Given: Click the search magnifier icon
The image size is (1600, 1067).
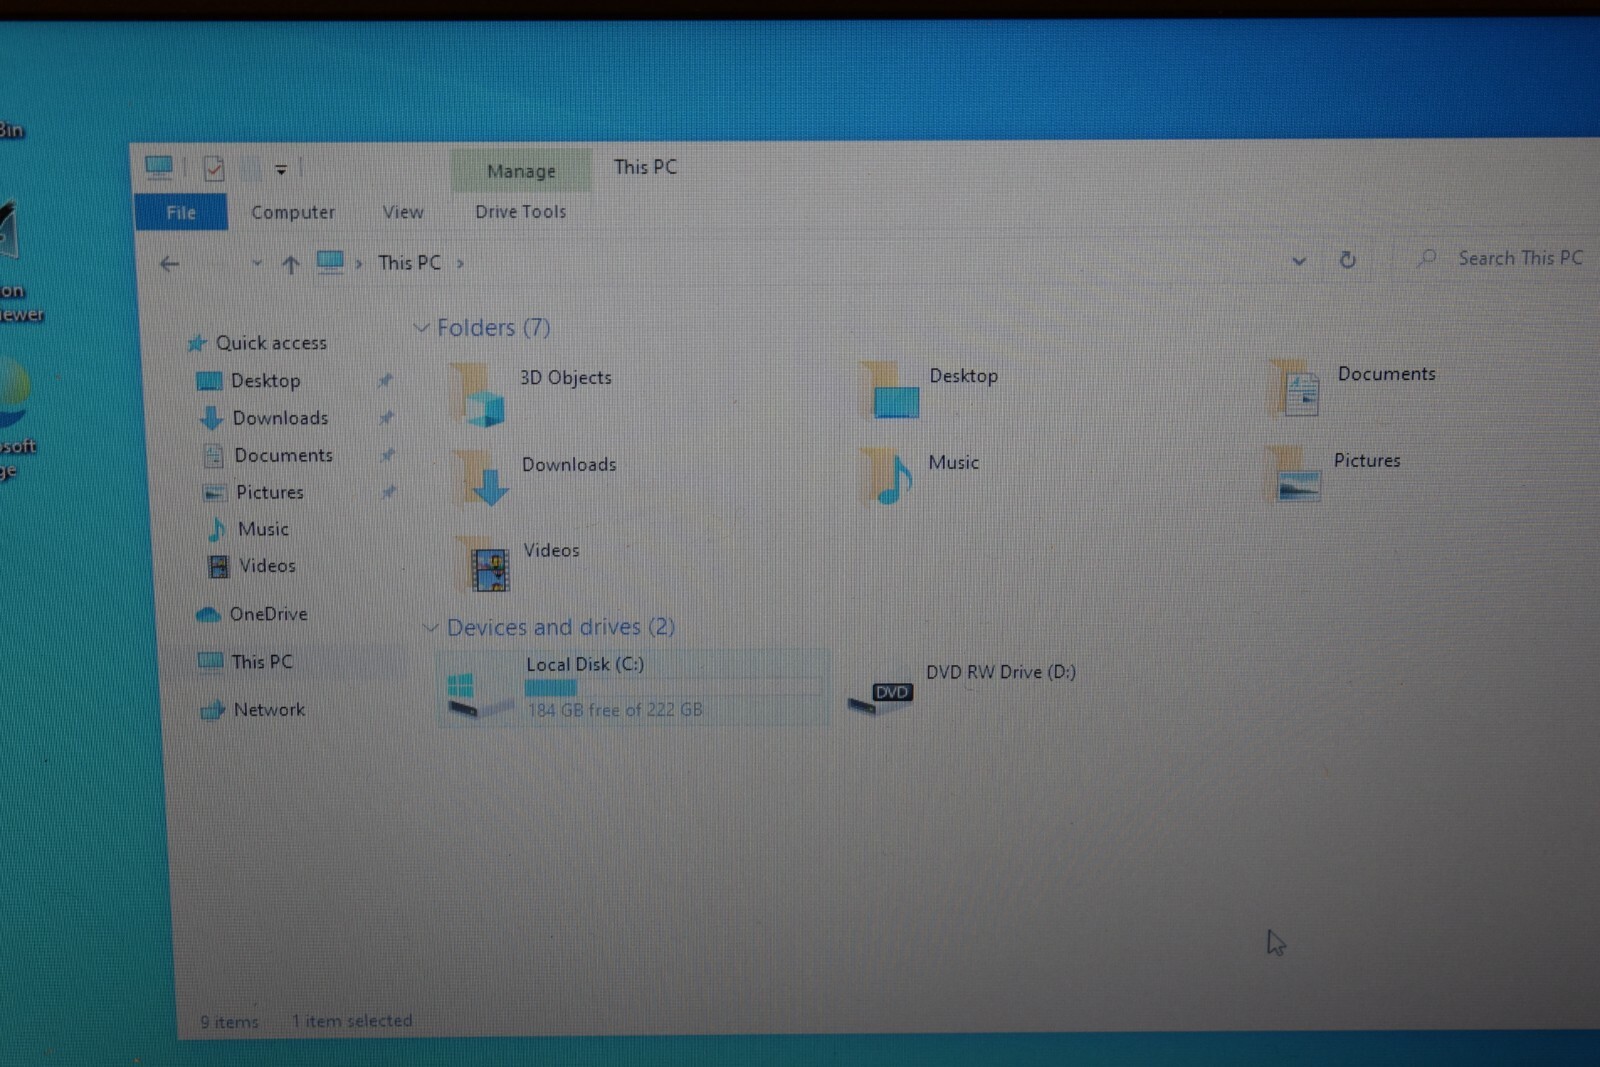Looking at the screenshot, I should tap(1427, 258).
